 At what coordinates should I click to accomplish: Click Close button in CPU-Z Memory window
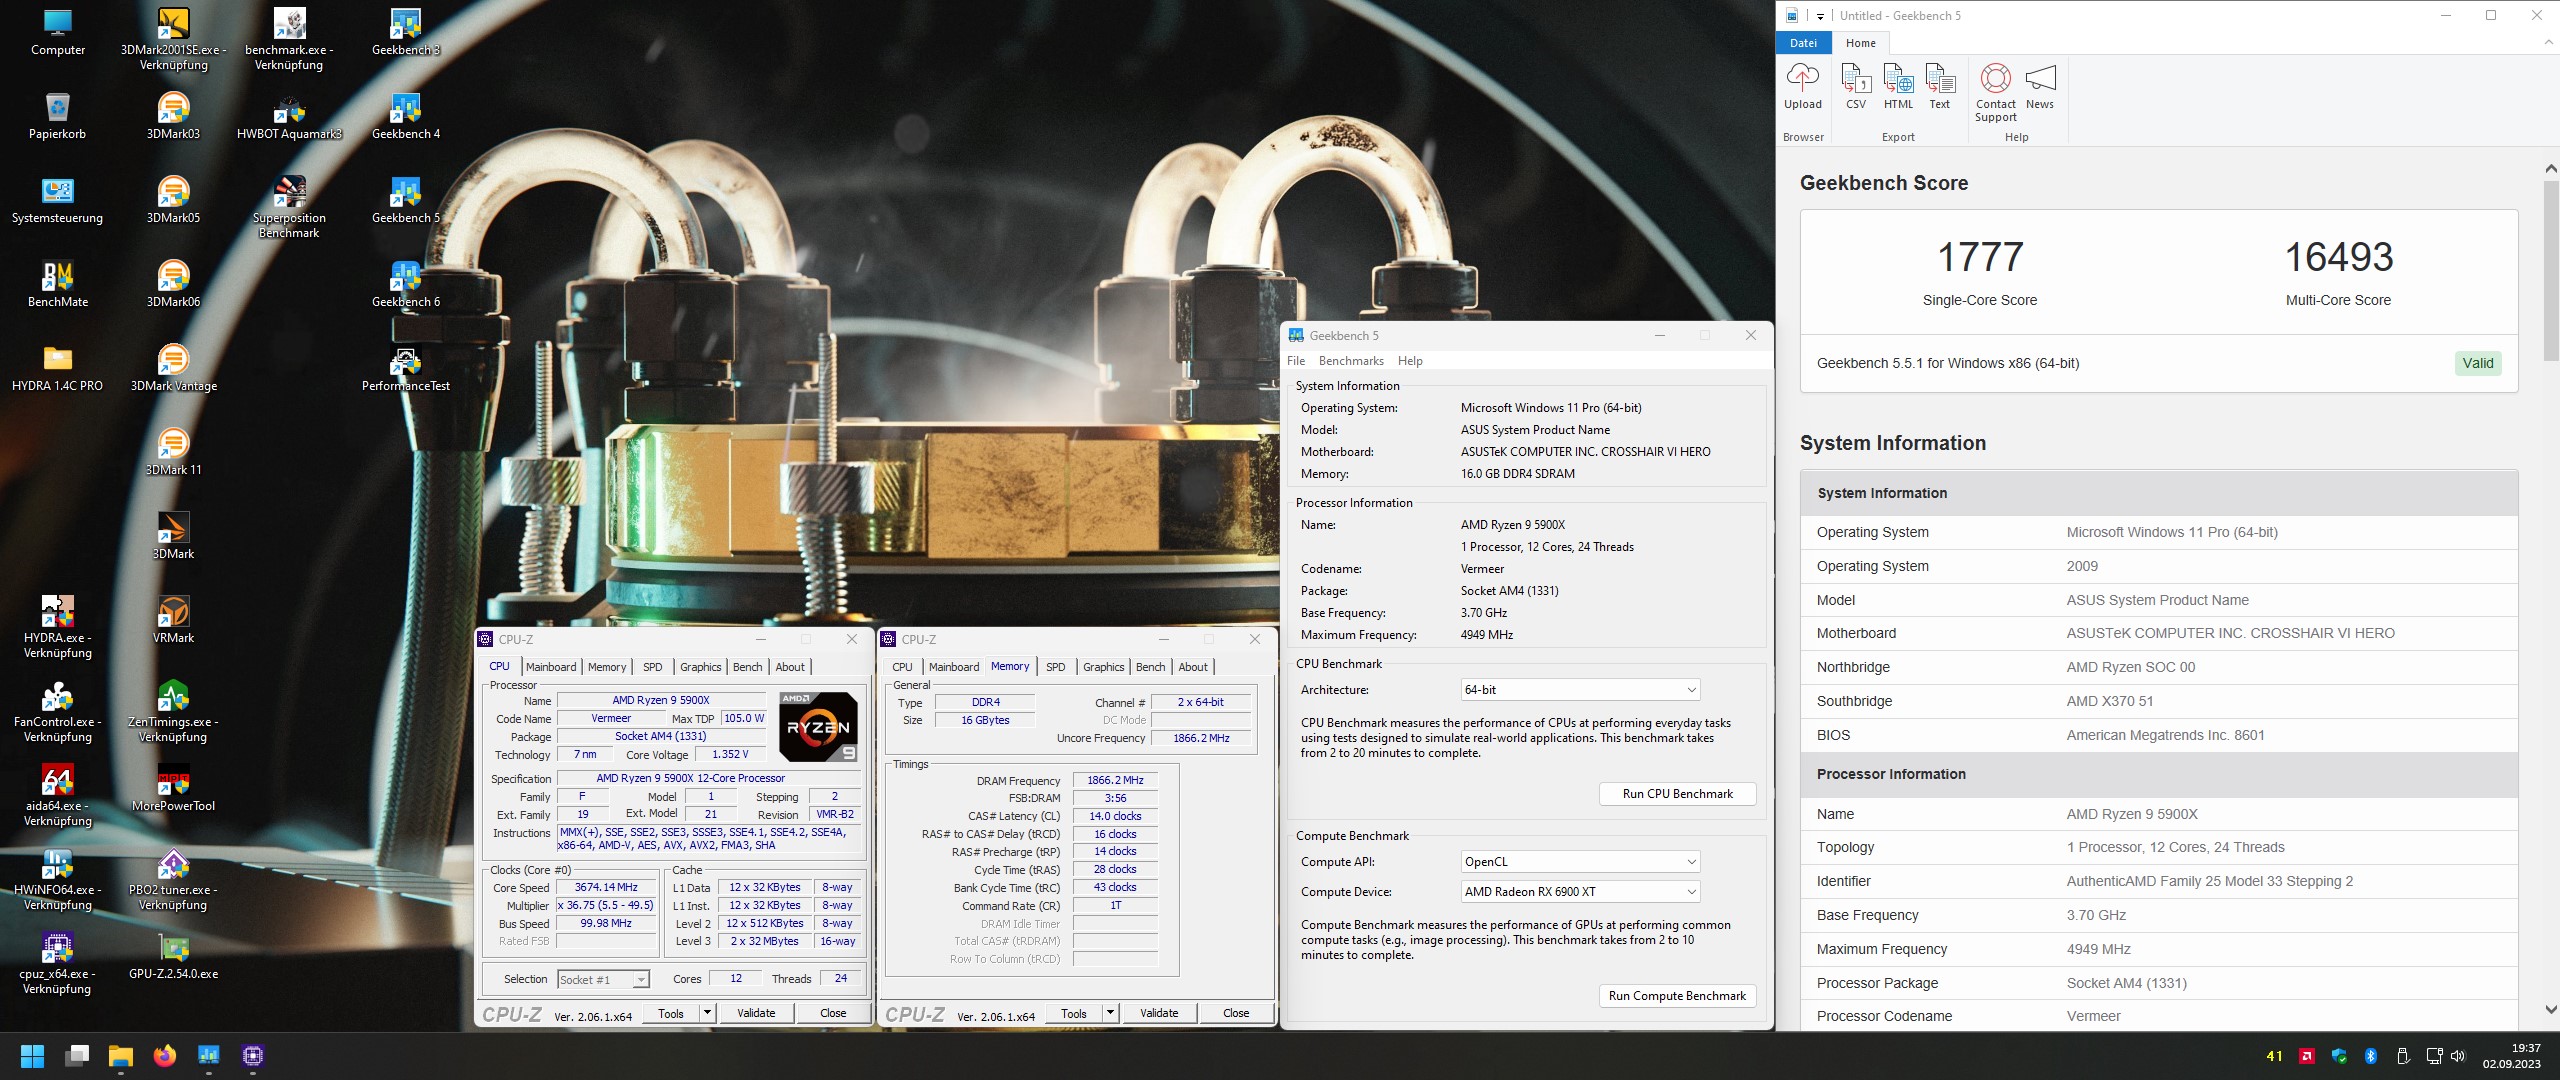pos(1236,1013)
